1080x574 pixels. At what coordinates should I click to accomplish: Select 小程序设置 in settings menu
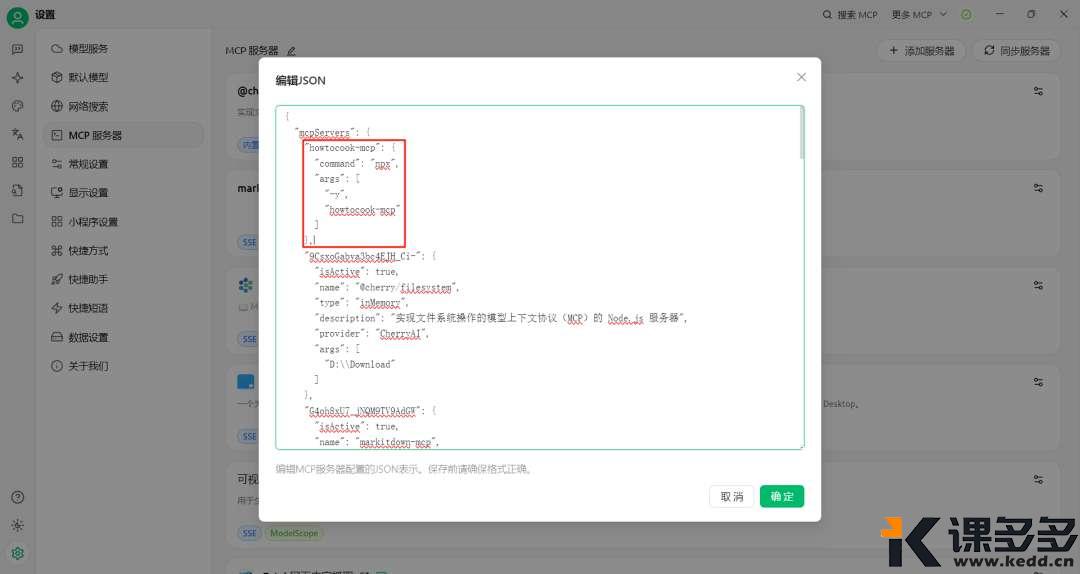pyautogui.click(x=123, y=222)
